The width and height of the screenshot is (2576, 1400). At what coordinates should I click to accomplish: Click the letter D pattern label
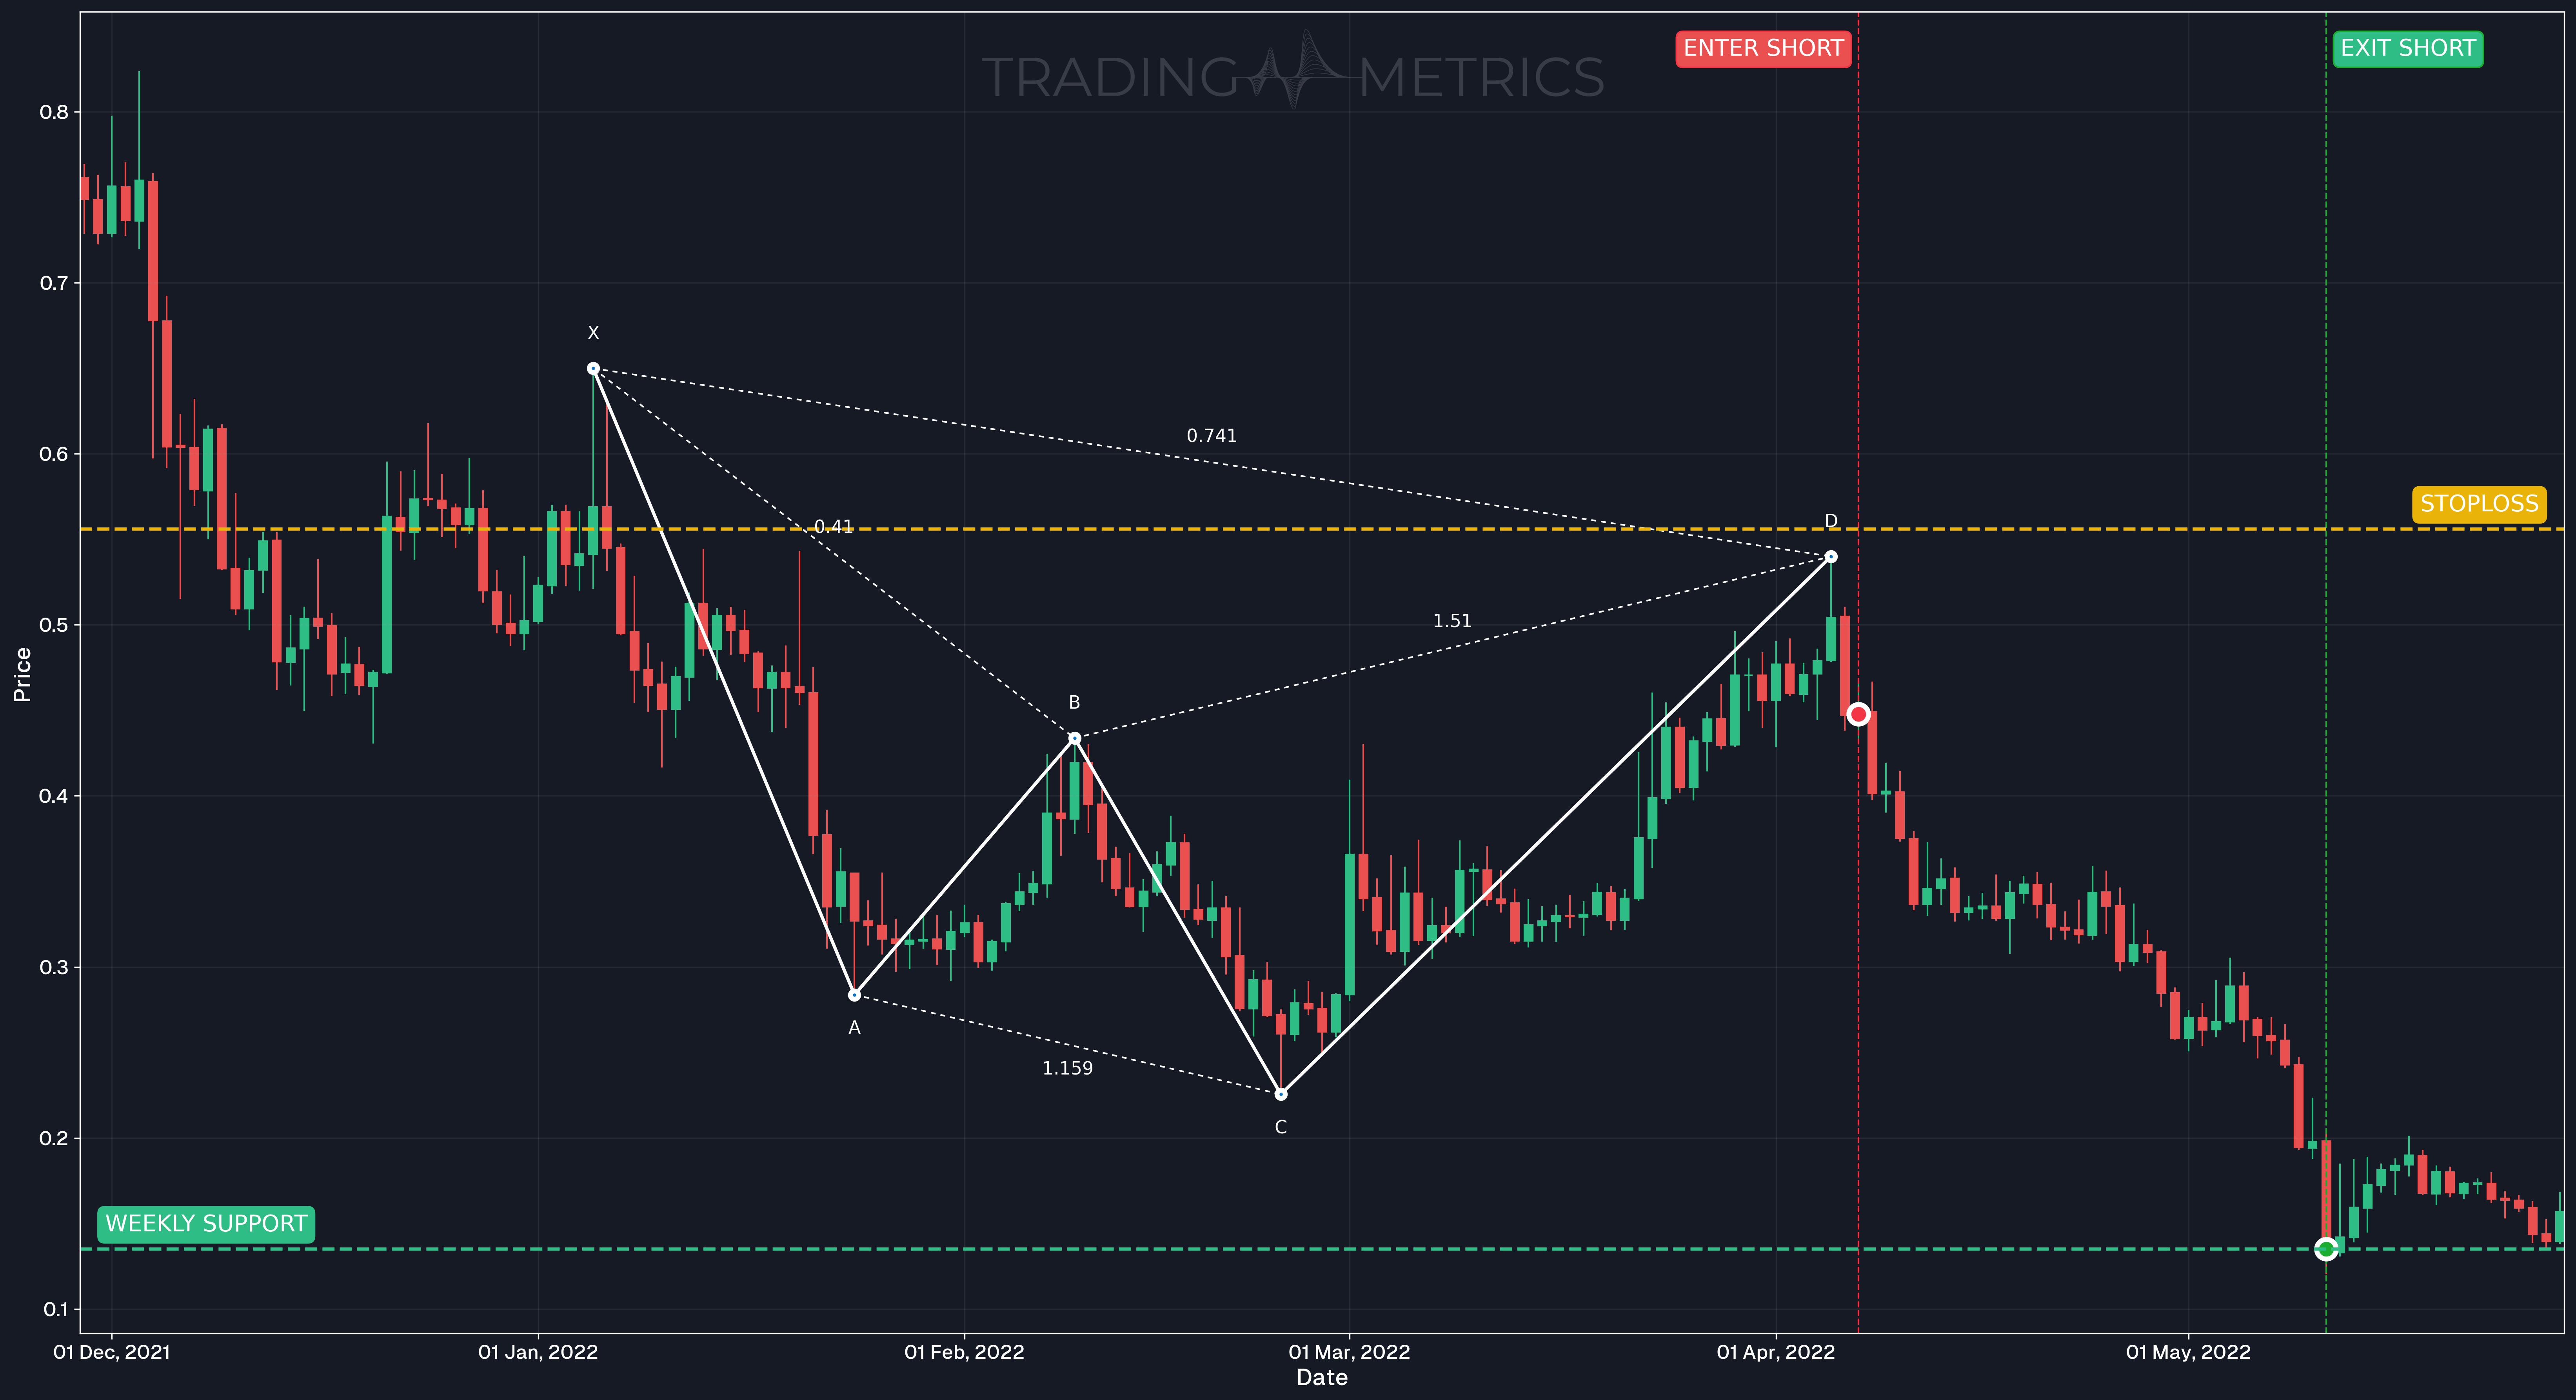coord(1831,521)
